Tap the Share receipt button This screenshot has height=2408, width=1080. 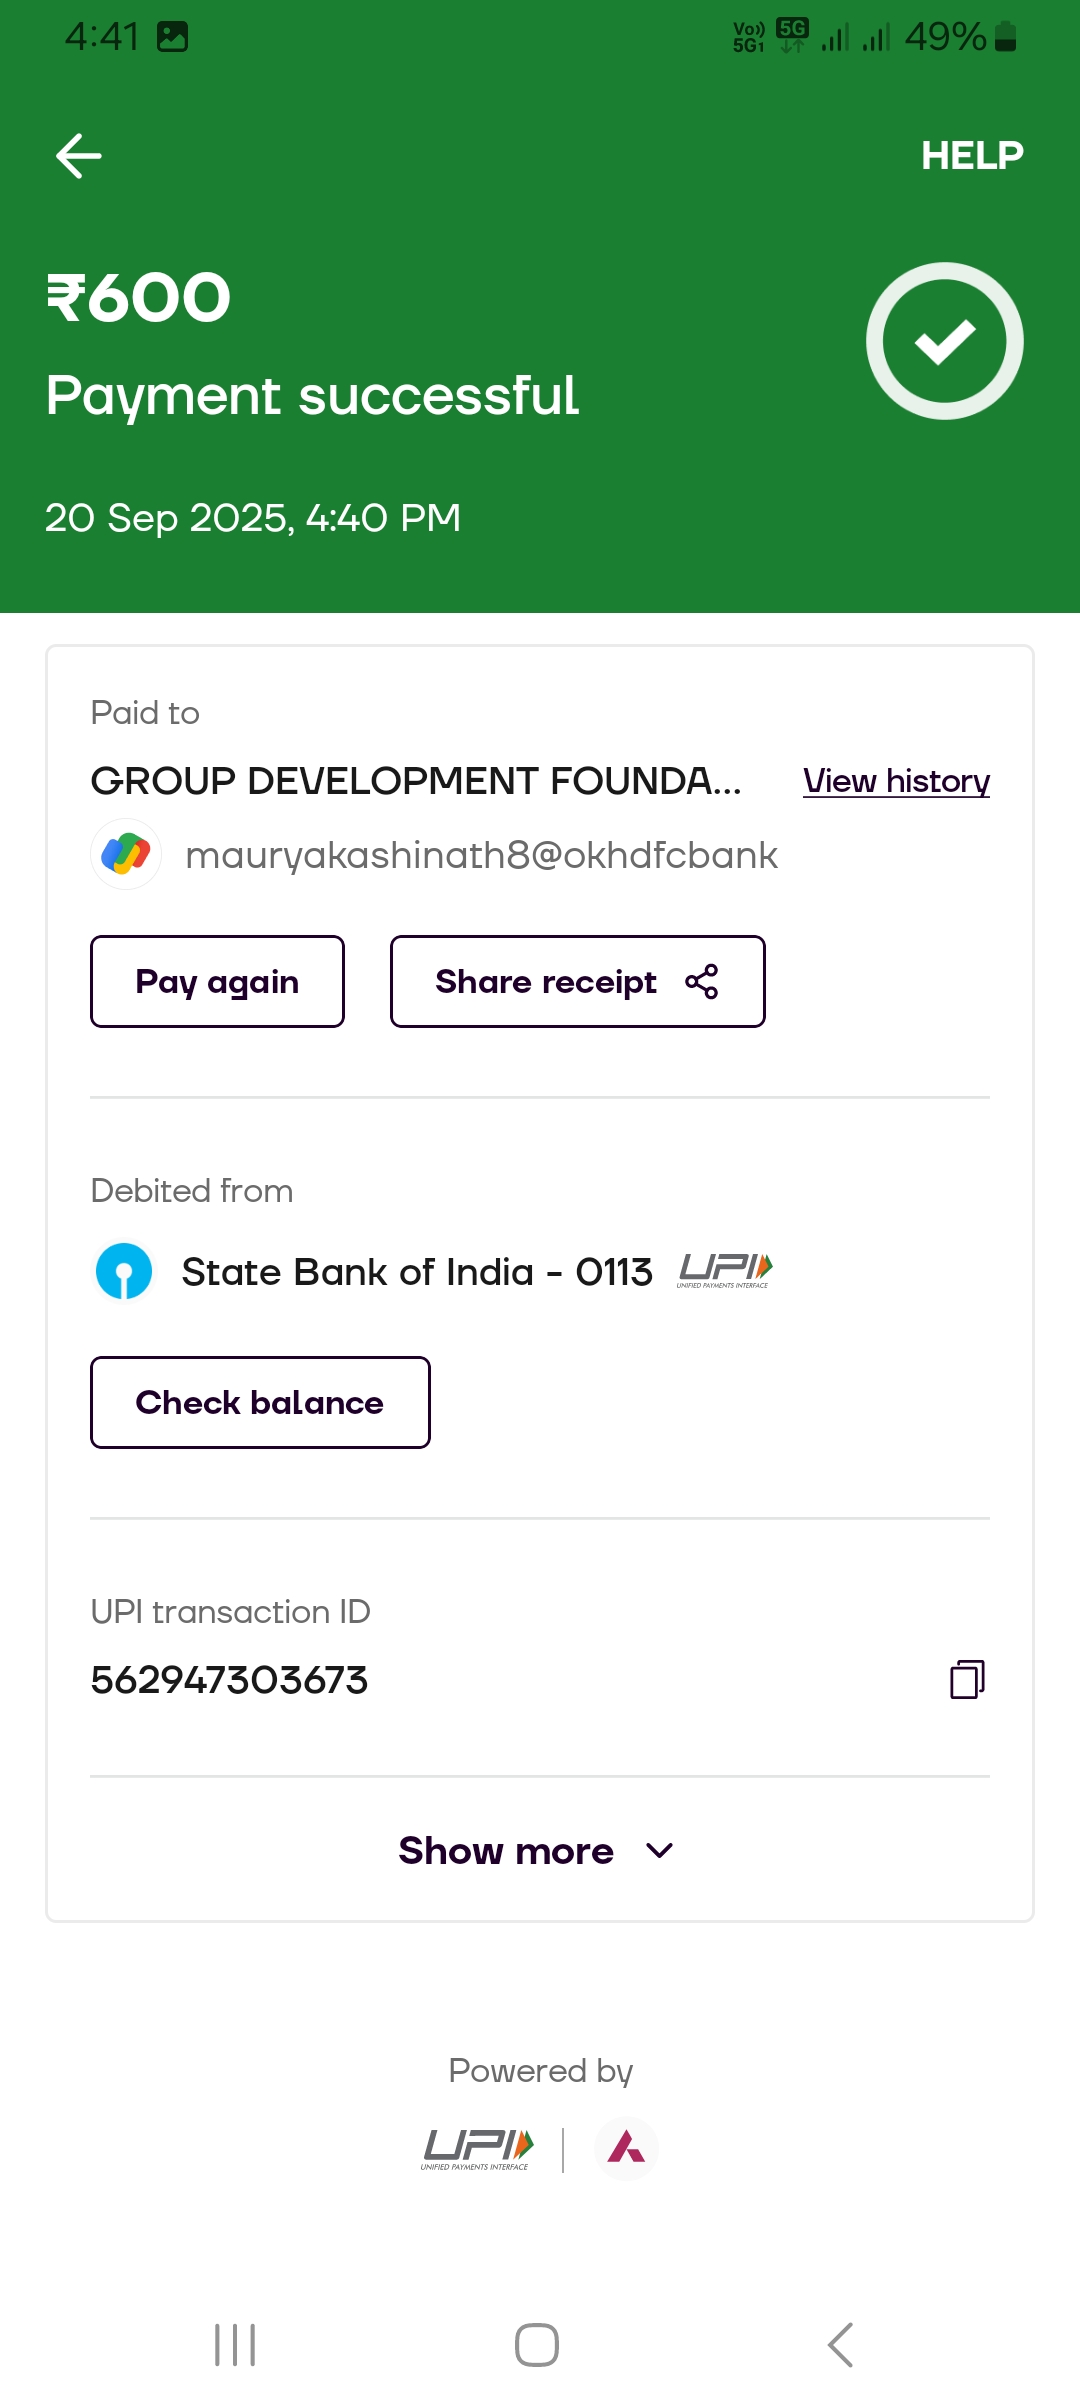[x=577, y=982]
